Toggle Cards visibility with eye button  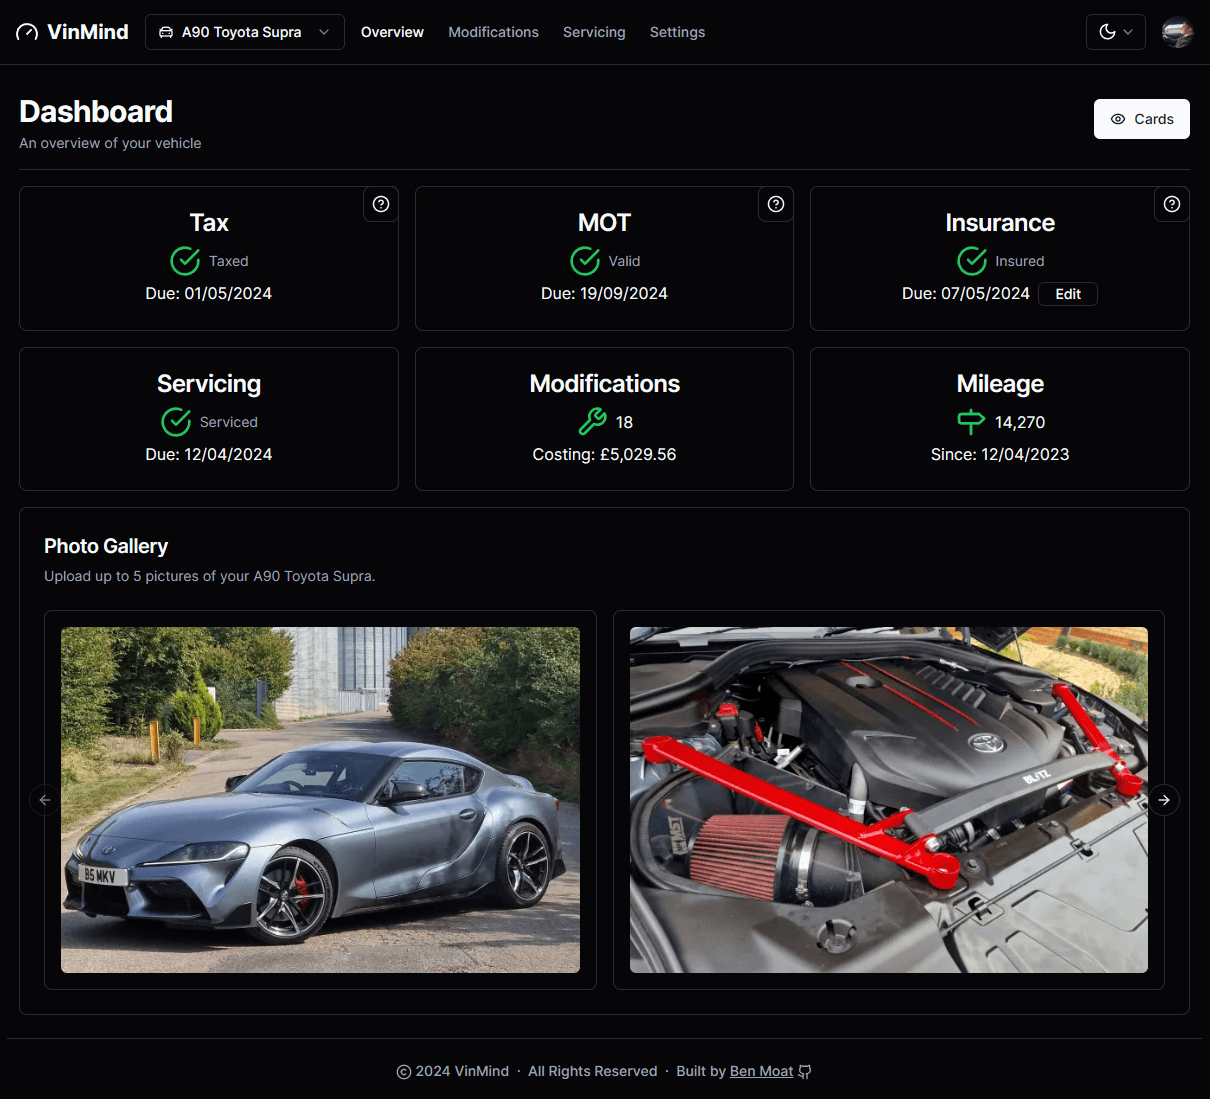pos(1141,119)
